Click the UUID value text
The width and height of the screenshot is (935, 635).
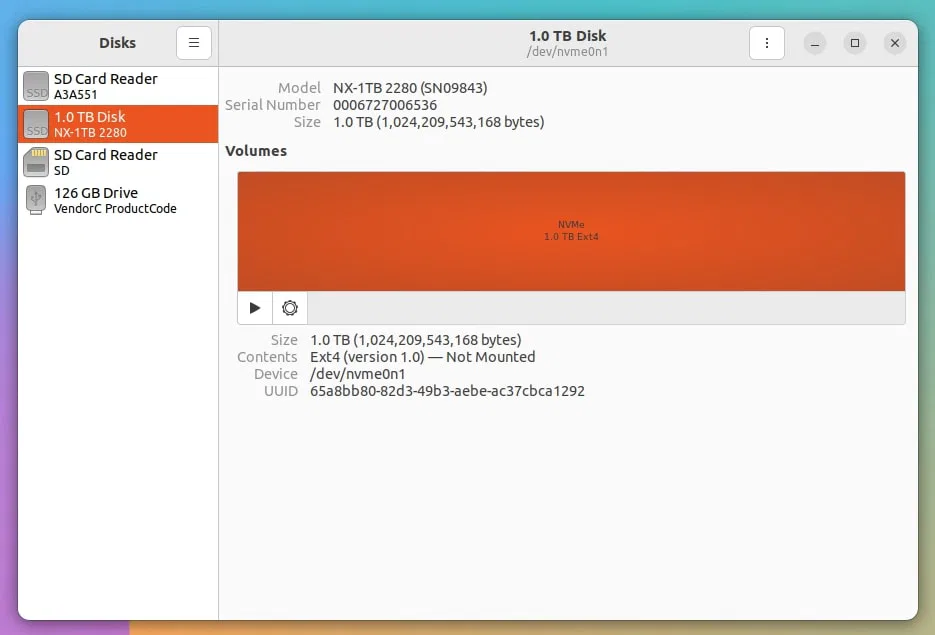447,391
